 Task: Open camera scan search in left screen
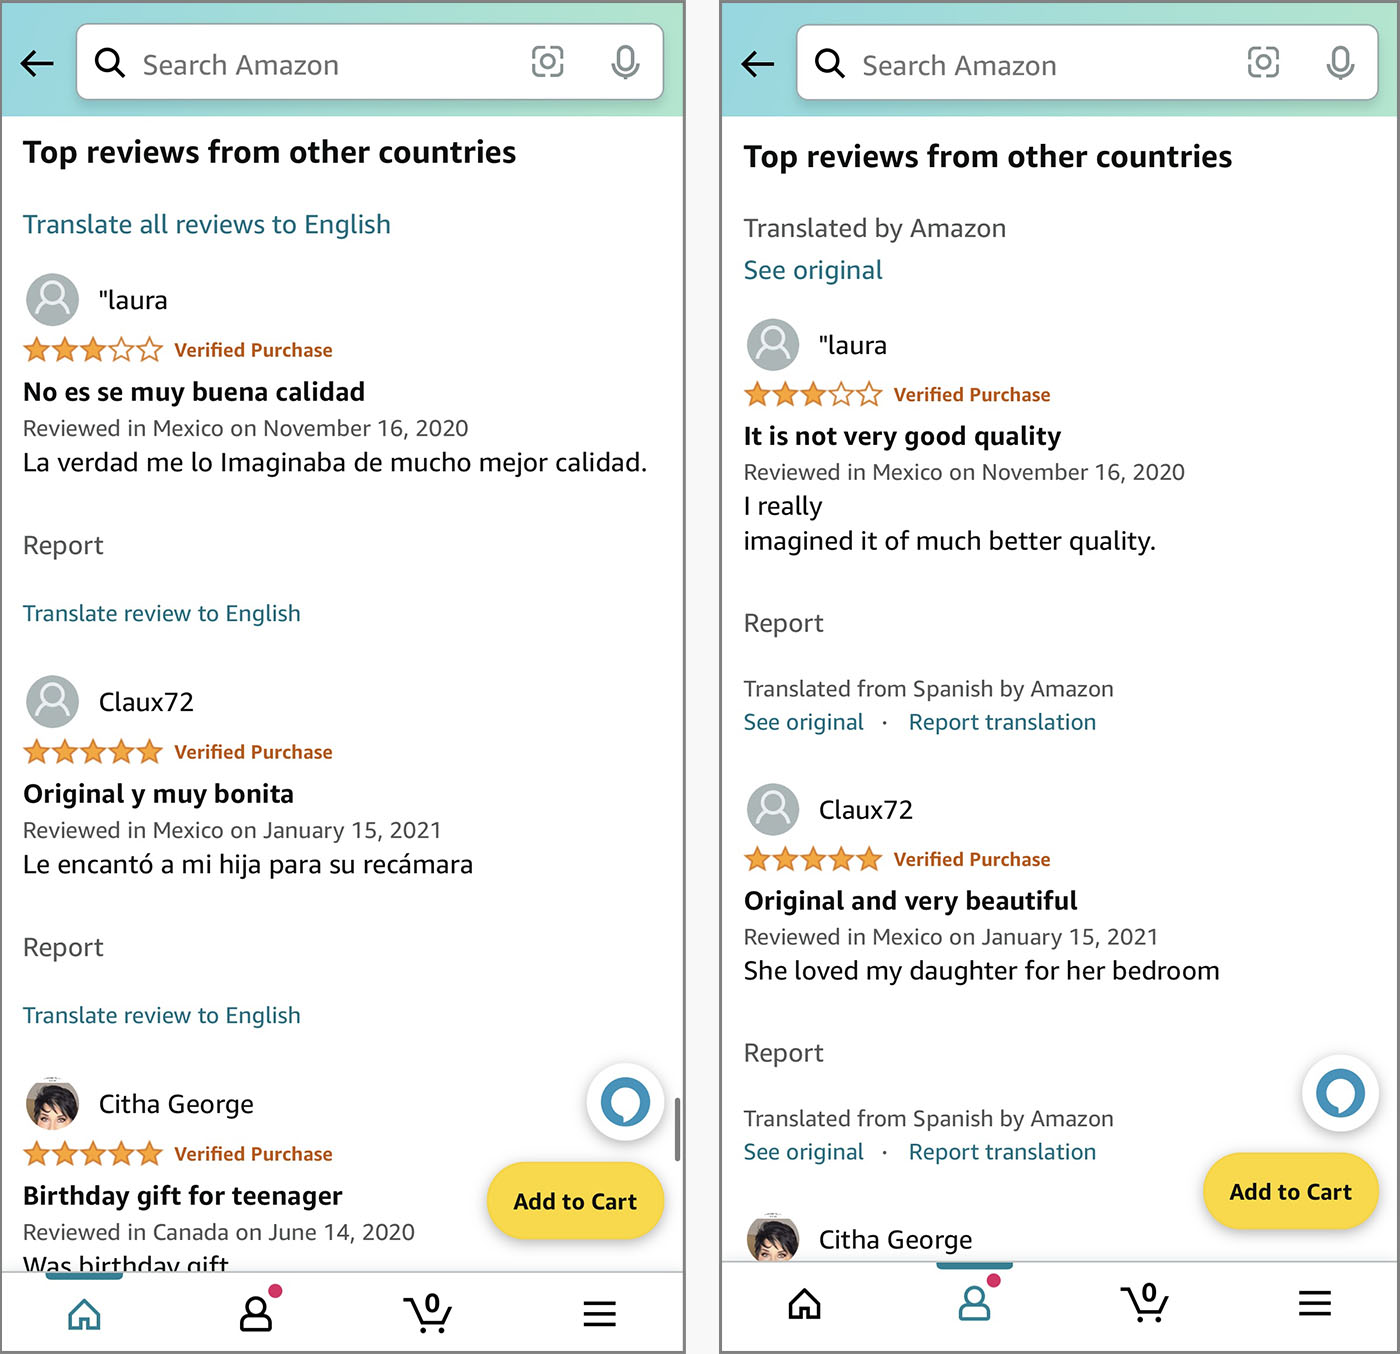click(x=547, y=62)
